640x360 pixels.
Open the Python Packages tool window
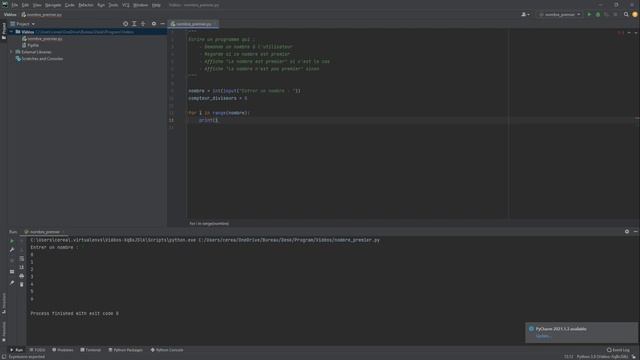(126, 350)
